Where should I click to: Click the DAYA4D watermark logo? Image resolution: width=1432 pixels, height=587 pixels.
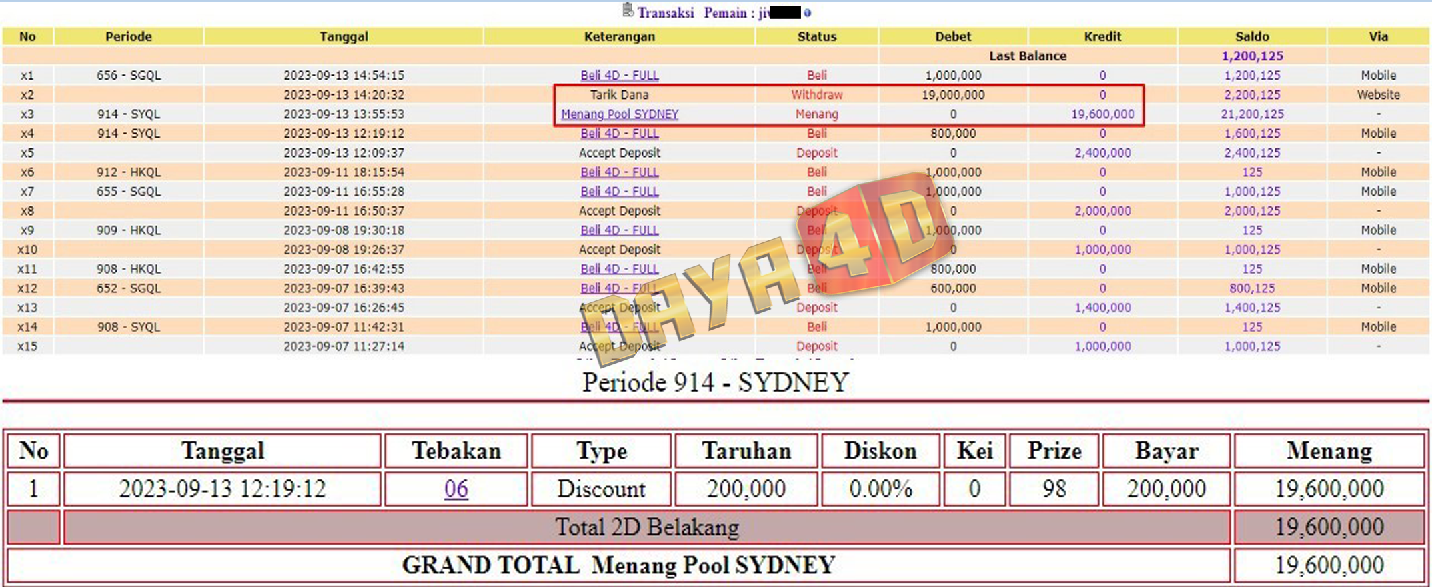[760, 268]
